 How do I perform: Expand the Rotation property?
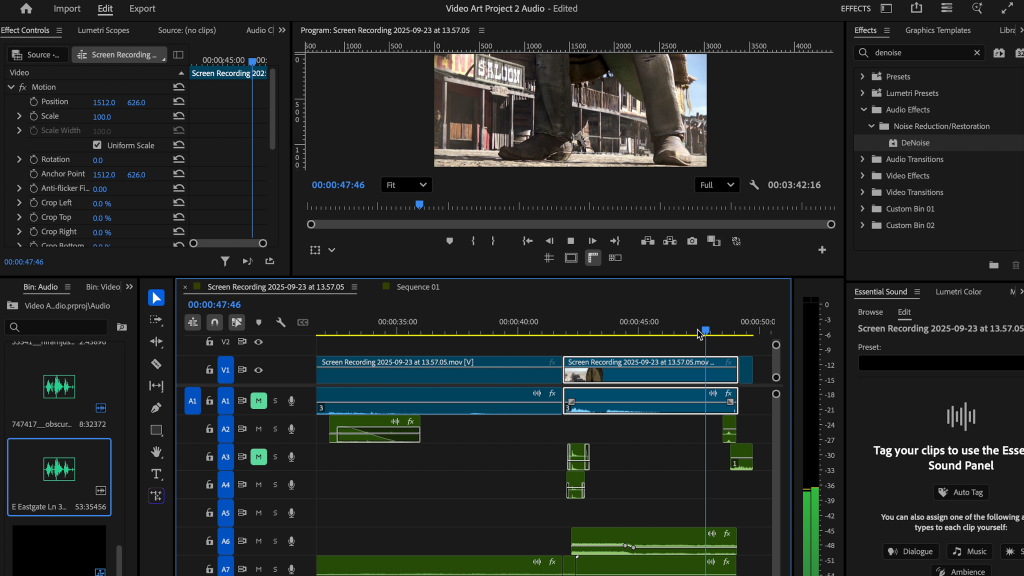coord(19,160)
